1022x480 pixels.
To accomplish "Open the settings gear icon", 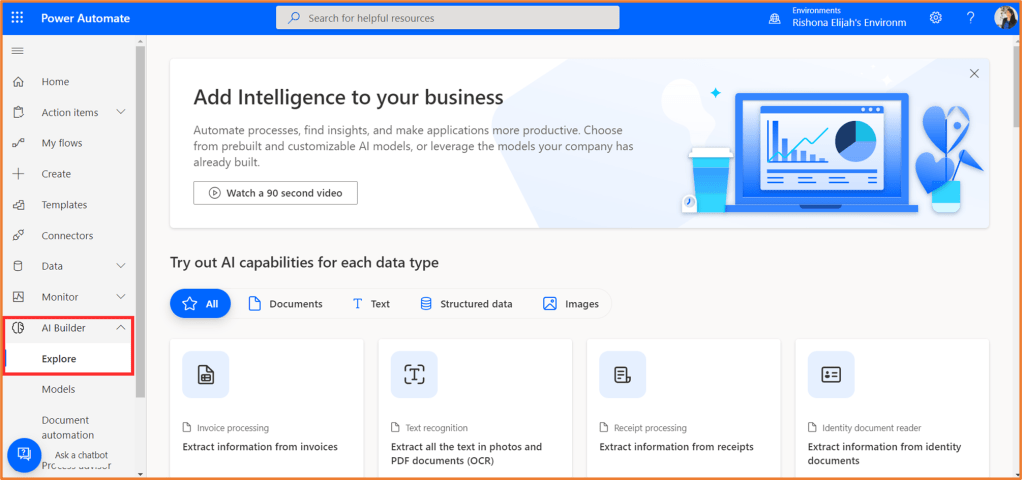I will (x=936, y=18).
